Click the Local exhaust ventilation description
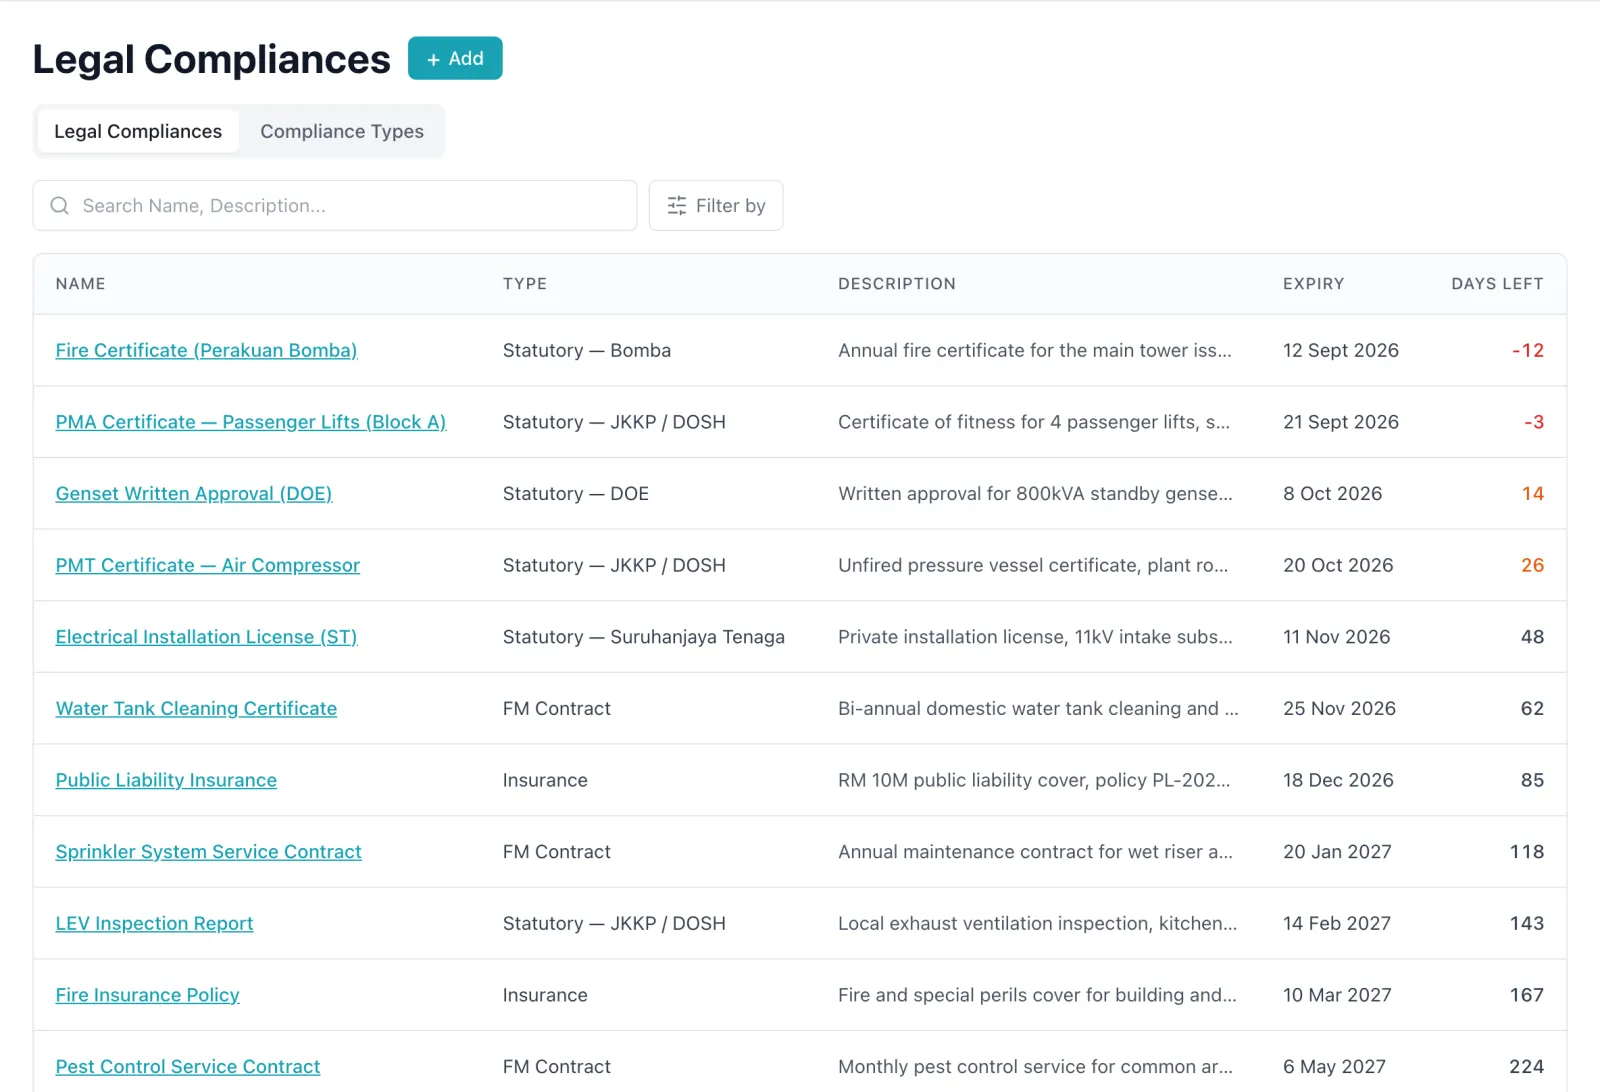The height and width of the screenshot is (1092, 1600). click(1037, 923)
